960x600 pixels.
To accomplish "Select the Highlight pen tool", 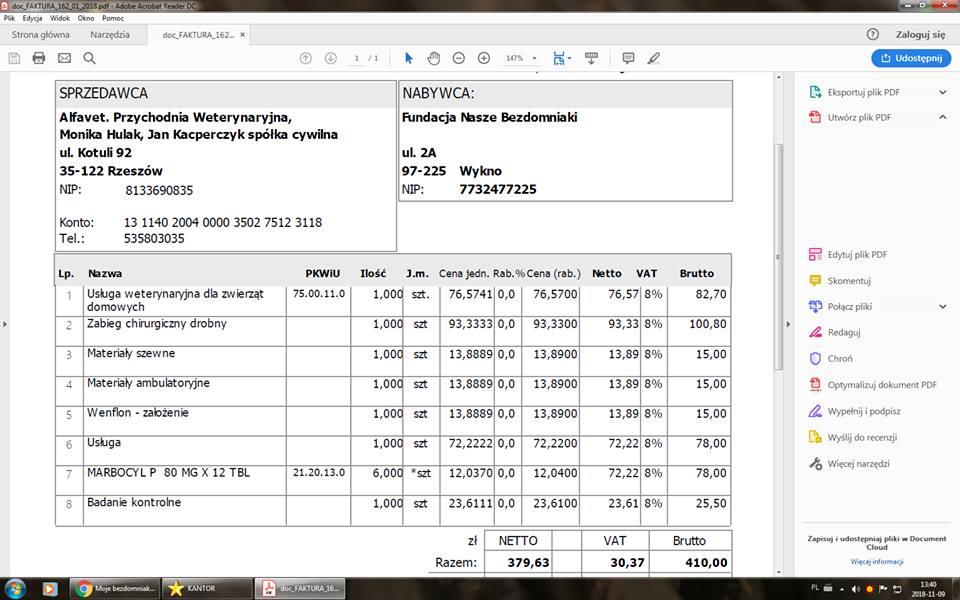I will point(653,58).
